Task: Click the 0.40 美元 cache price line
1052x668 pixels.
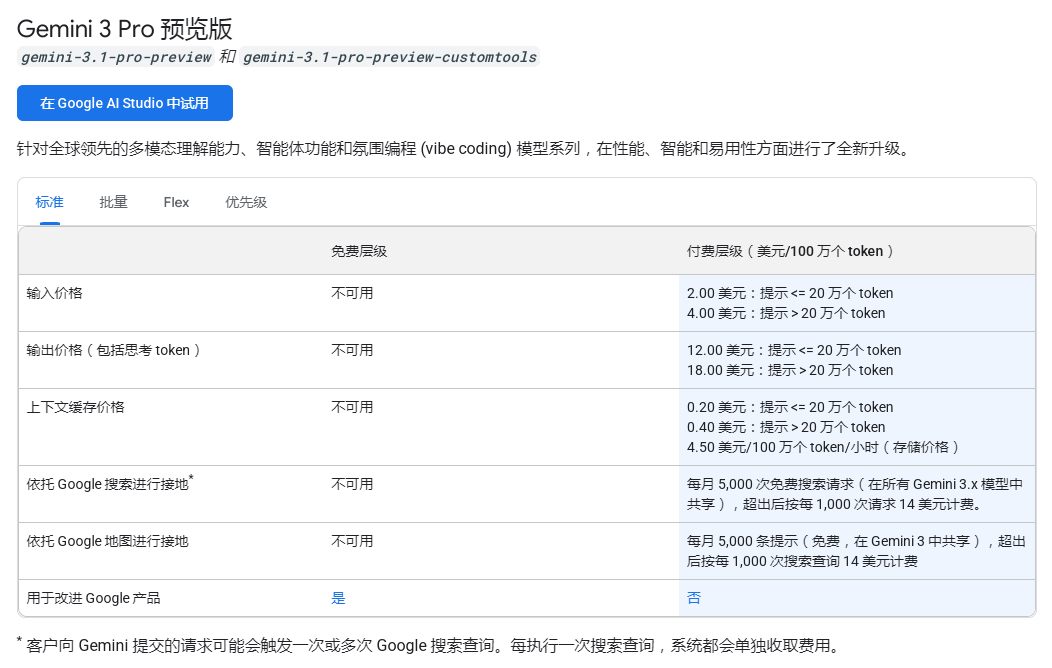Action: [x=786, y=427]
